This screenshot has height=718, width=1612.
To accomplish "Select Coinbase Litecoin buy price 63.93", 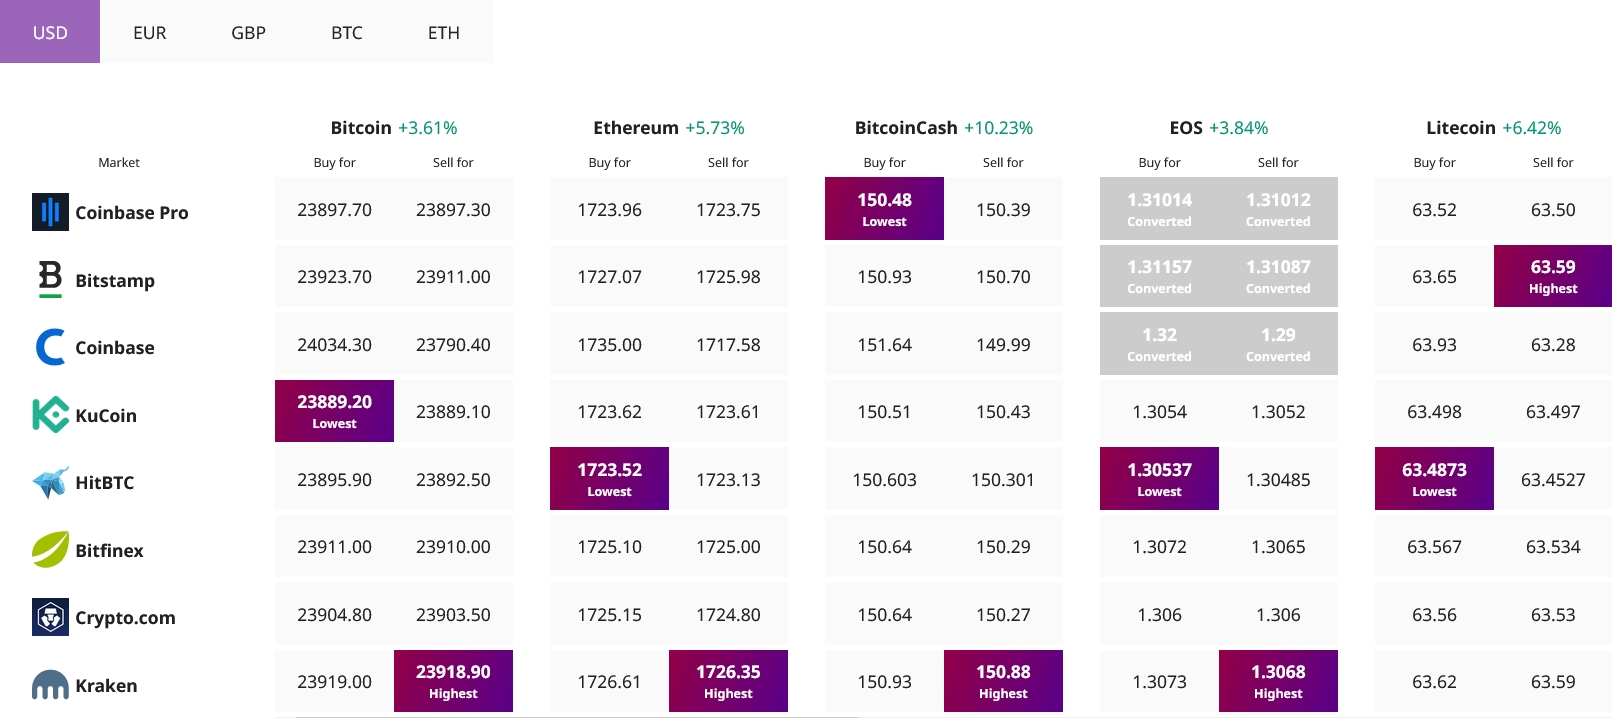I will (1434, 344).
